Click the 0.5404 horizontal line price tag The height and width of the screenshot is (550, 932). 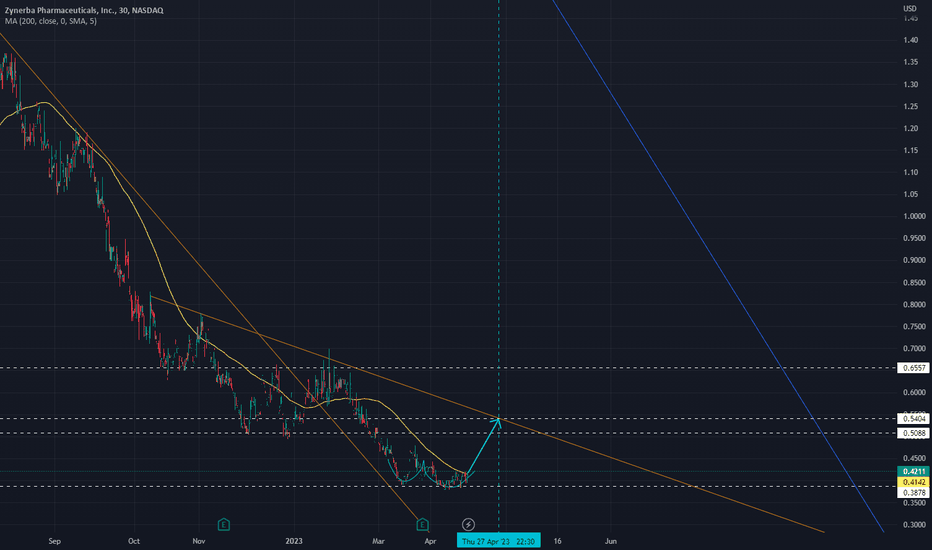pyautogui.click(x=914, y=419)
